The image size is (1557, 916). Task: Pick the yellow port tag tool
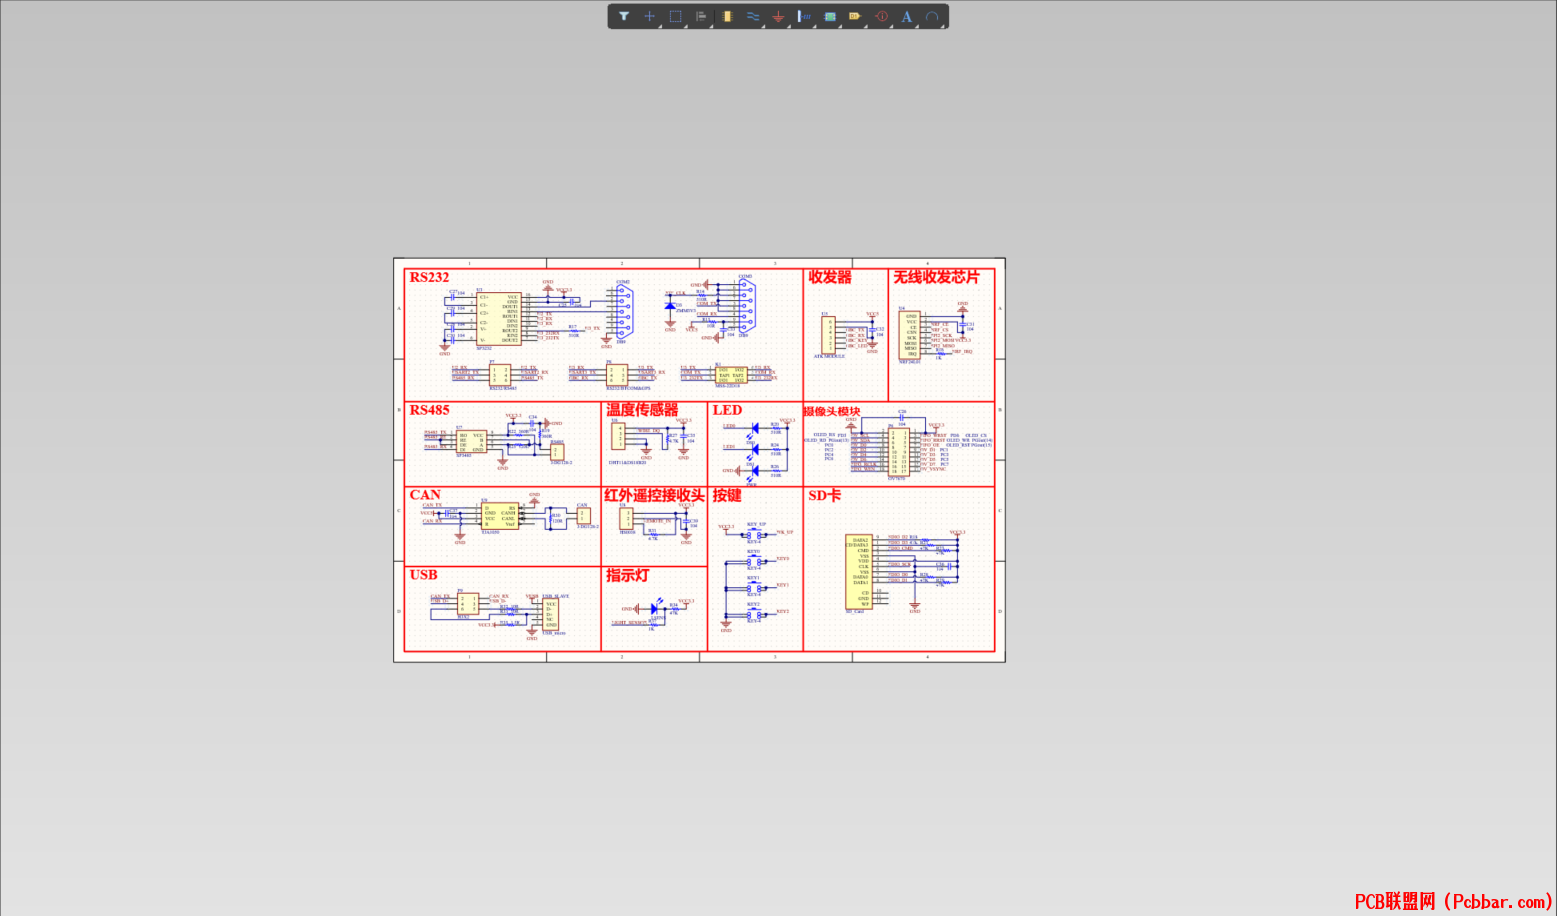coord(855,16)
